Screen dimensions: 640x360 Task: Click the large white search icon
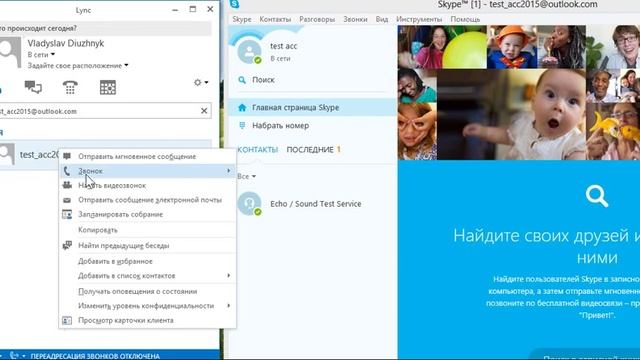click(x=597, y=196)
